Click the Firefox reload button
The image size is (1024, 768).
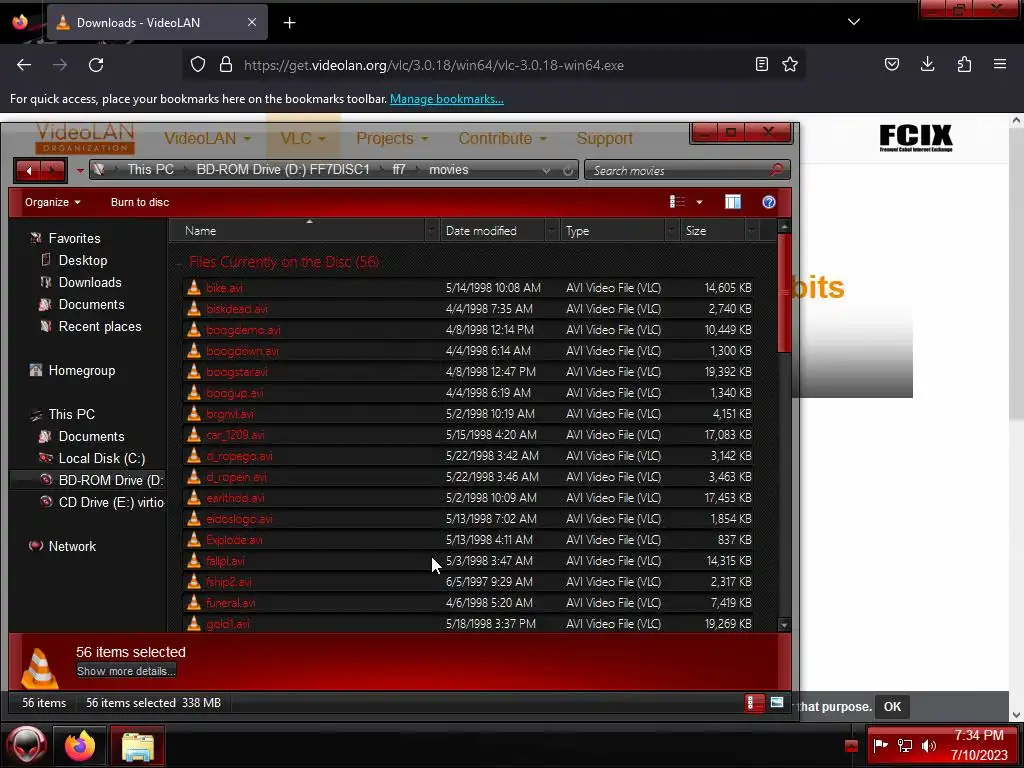point(96,65)
